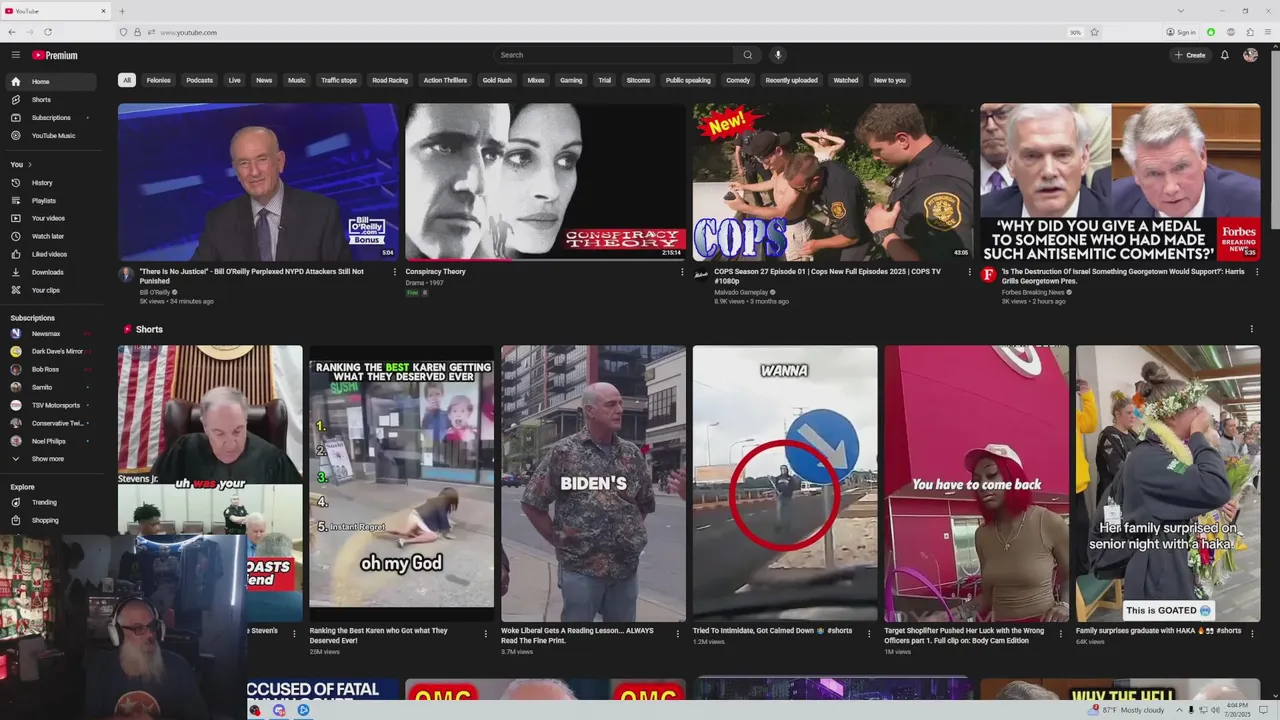The height and width of the screenshot is (720, 1280).
Task: Open the Newsmax subscription channel
Action: tap(51, 333)
